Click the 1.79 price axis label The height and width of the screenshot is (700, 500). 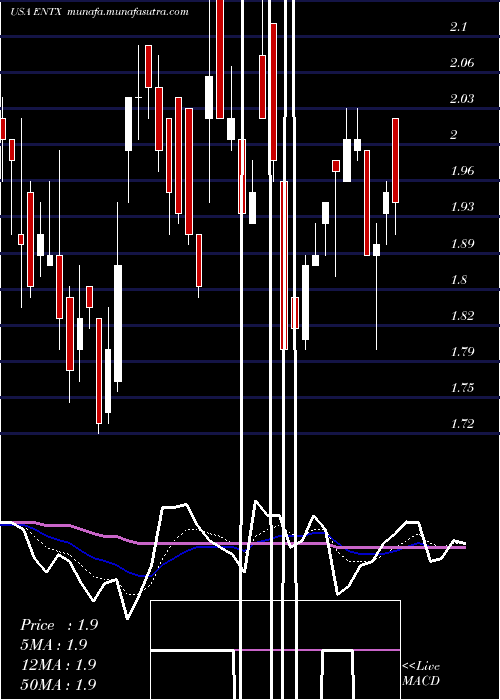pos(462,351)
